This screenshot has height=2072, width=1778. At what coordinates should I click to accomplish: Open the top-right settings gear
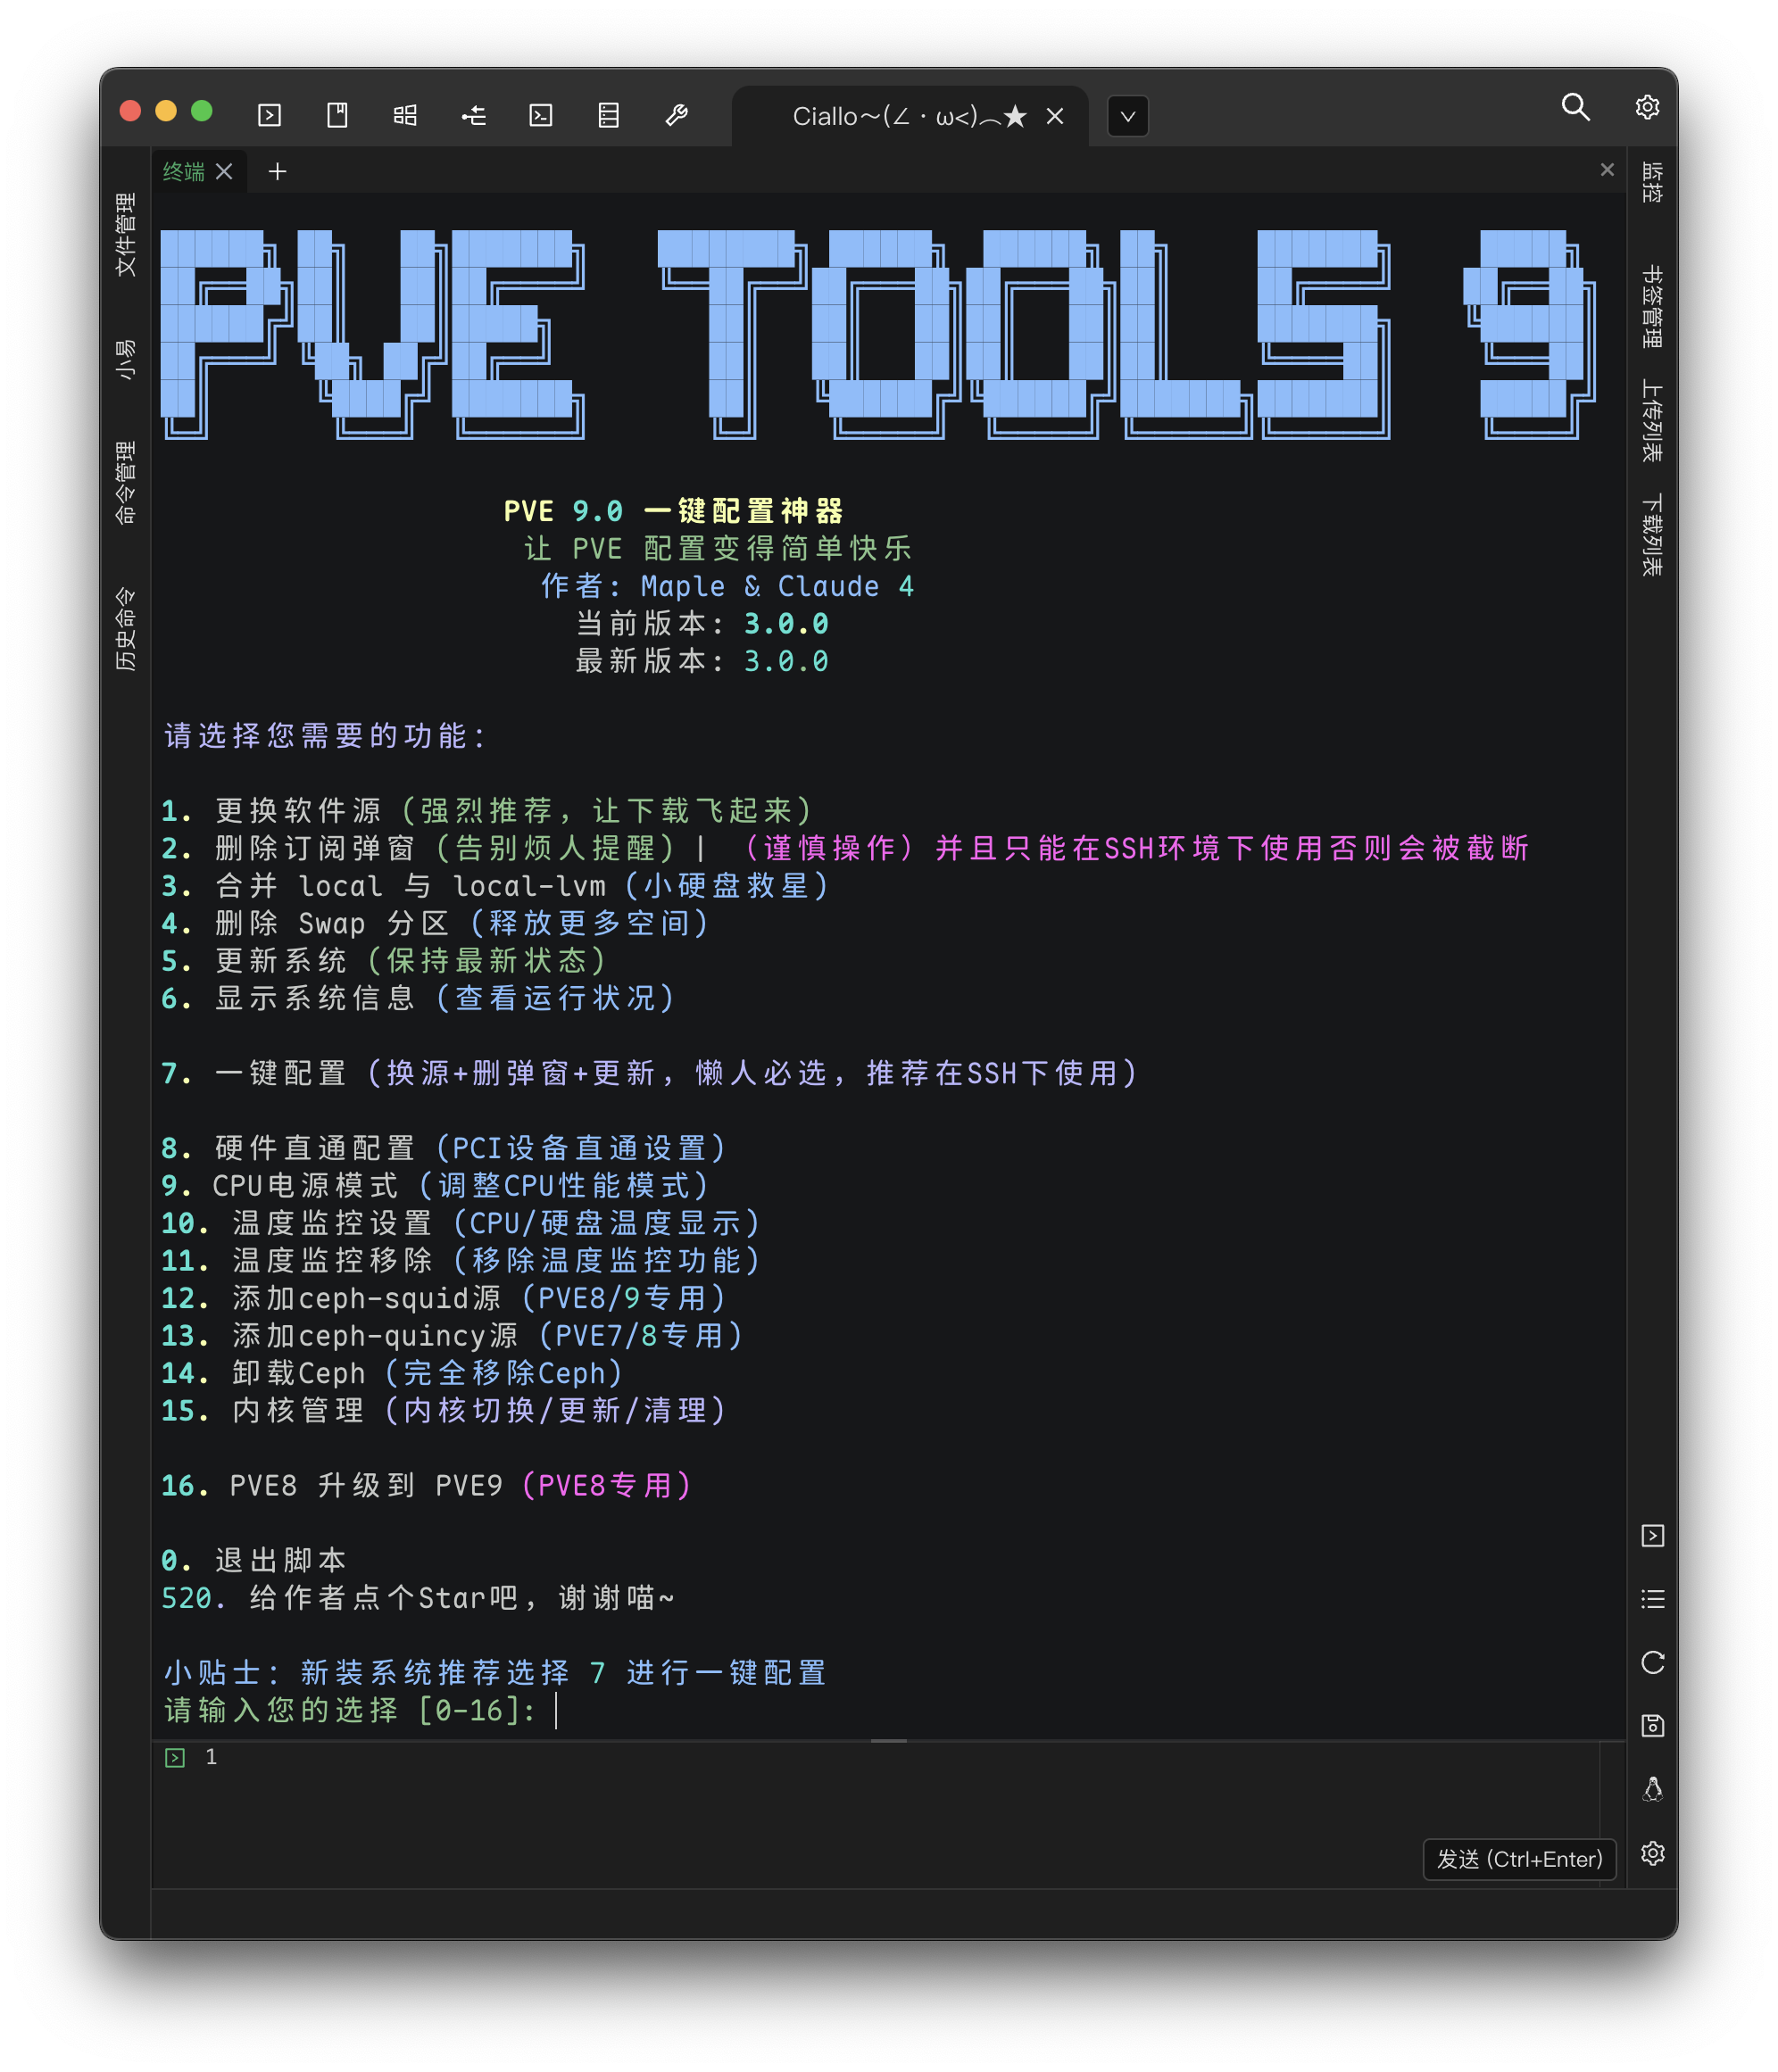[1647, 107]
